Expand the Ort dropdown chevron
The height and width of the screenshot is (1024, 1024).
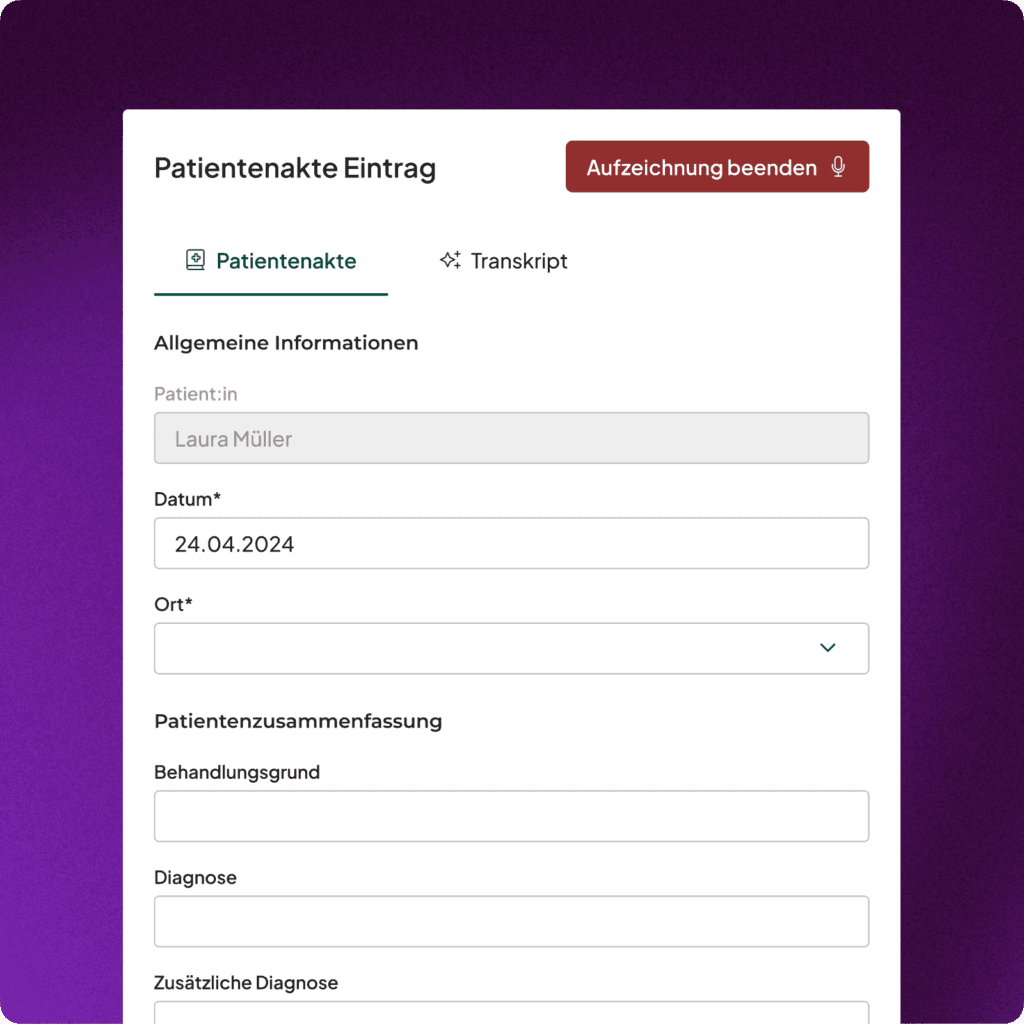827,648
